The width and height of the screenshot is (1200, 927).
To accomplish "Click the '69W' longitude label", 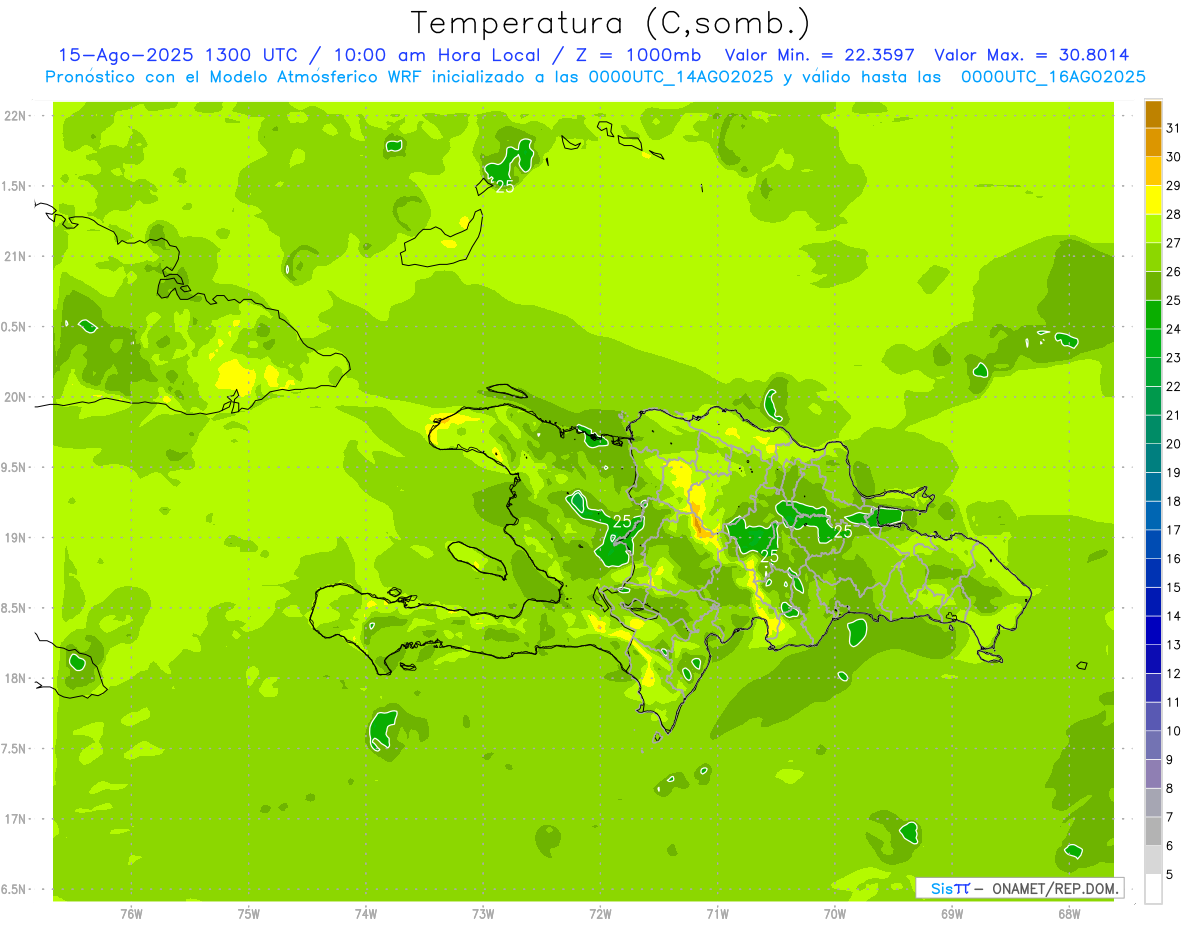I will [x=952, y=914].
